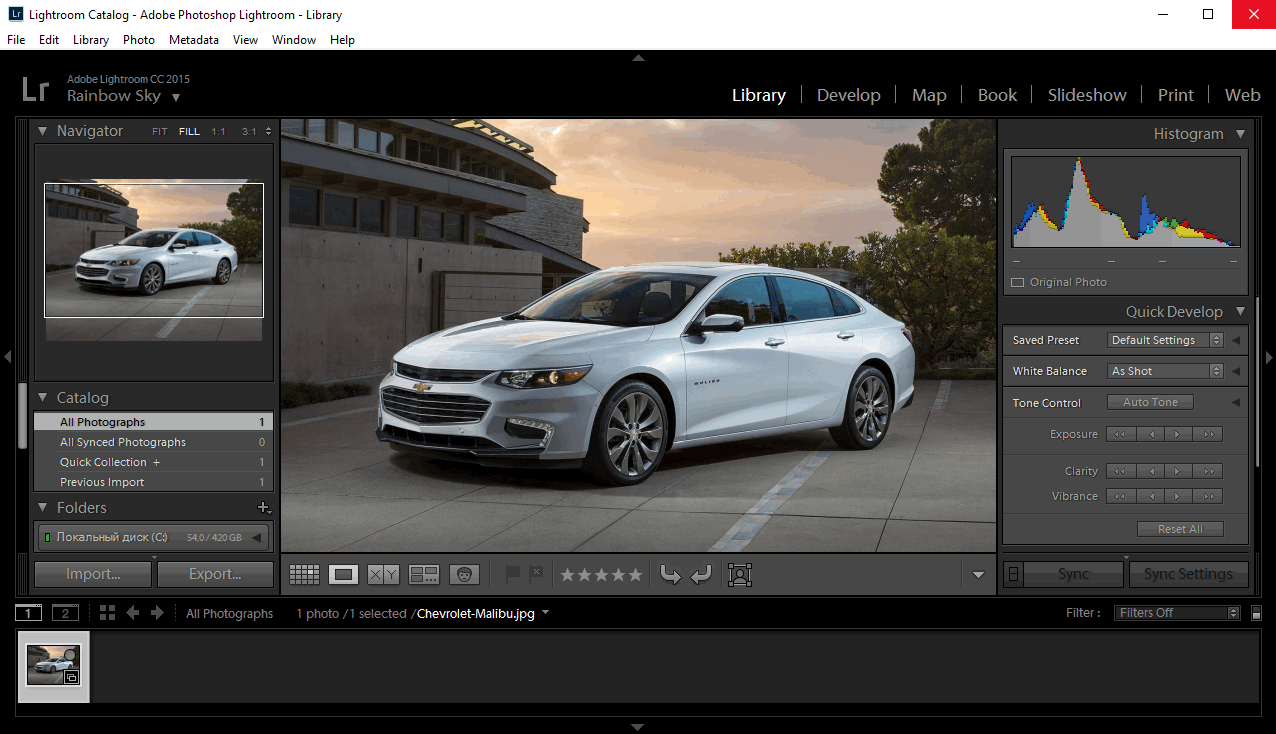
Task: Open the Slideshow module
Action: (1087, 95)
